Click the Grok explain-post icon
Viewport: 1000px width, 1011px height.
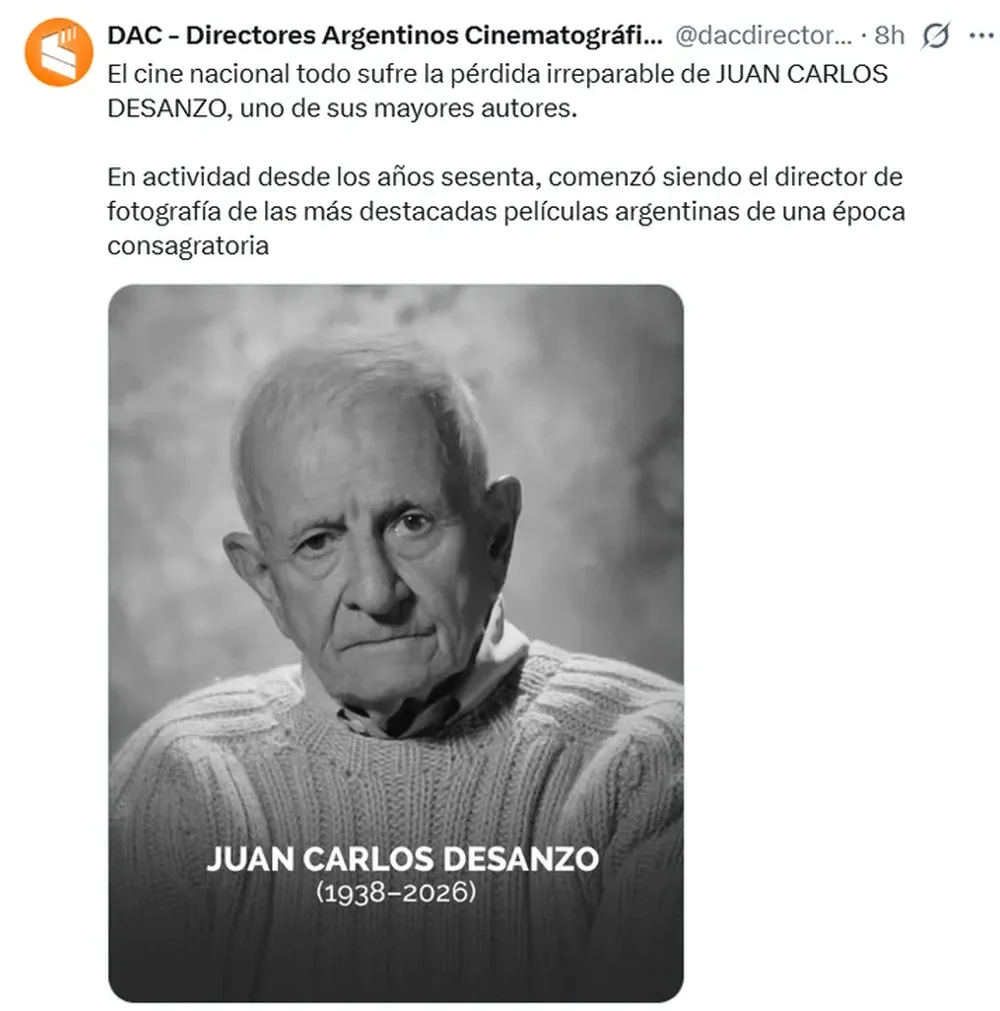936,35
